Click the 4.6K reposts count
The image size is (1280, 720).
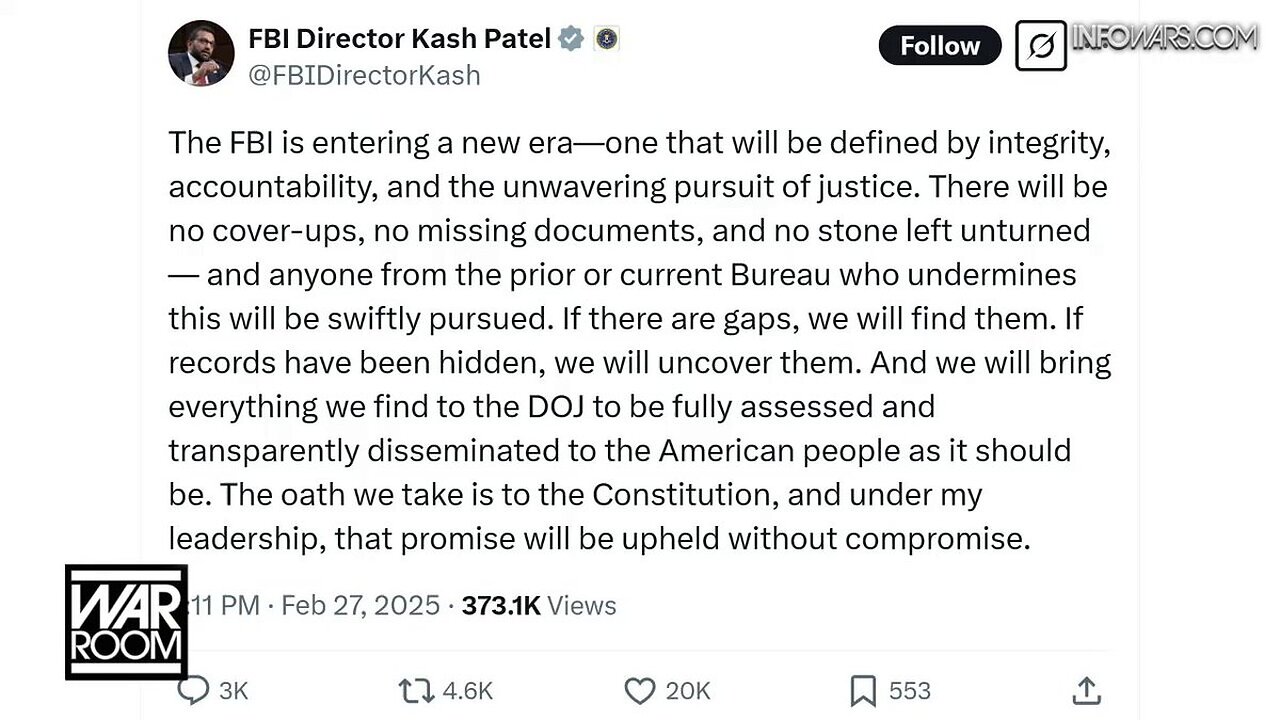(466, 690)
